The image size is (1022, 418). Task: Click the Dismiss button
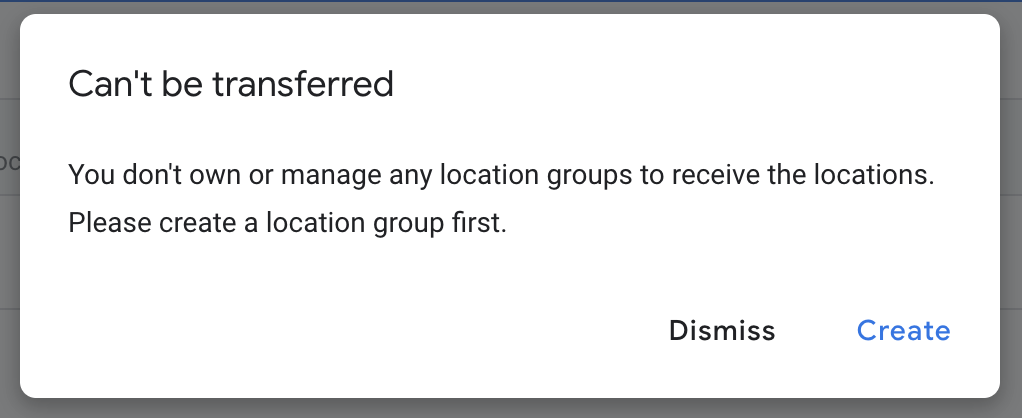click(x=722, y=331)
